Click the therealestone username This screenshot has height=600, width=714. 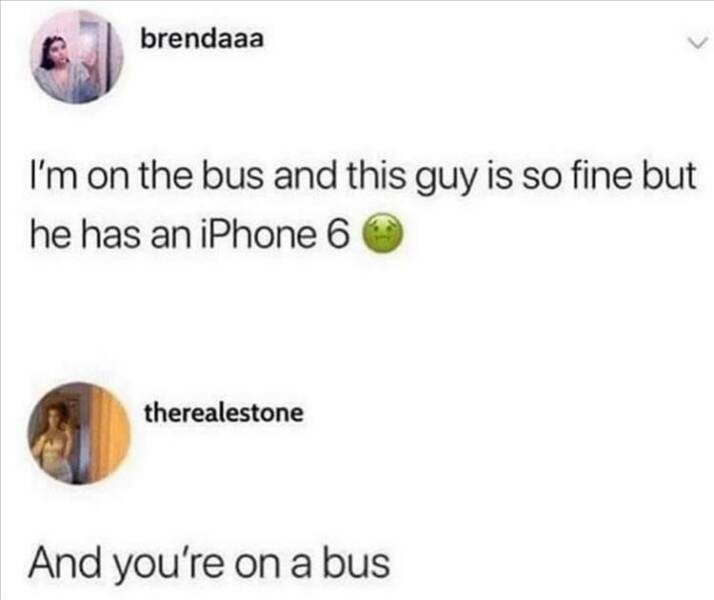click(224, 413)
